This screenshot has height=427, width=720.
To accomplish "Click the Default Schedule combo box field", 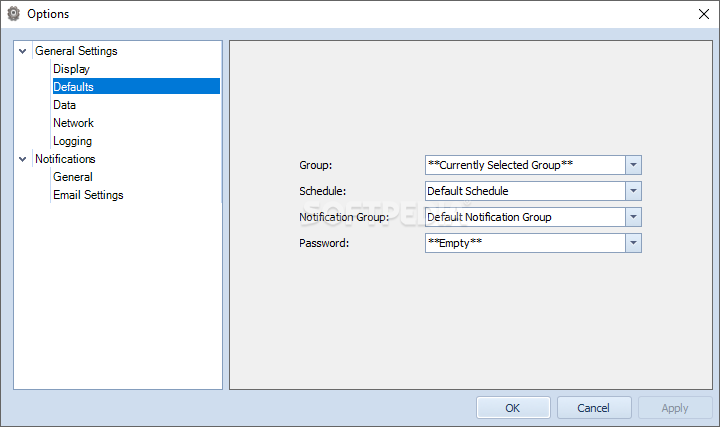I will tap(525, 191).
